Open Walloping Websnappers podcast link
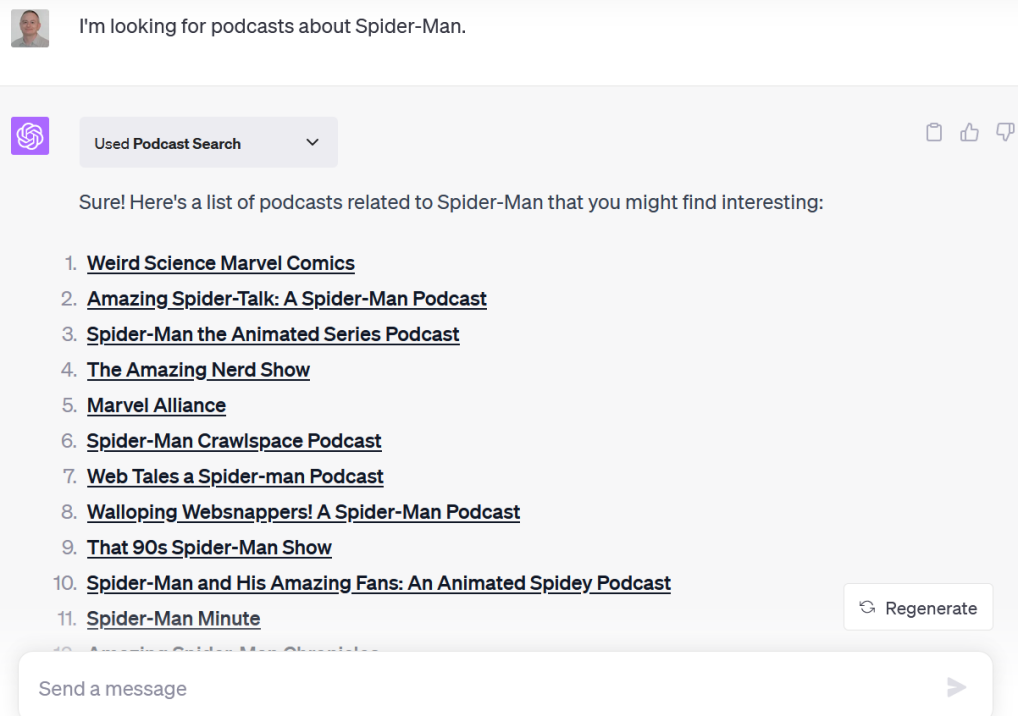Image resolution: width=1018 pixels, height=716 pixels. (x=303, y=512)
